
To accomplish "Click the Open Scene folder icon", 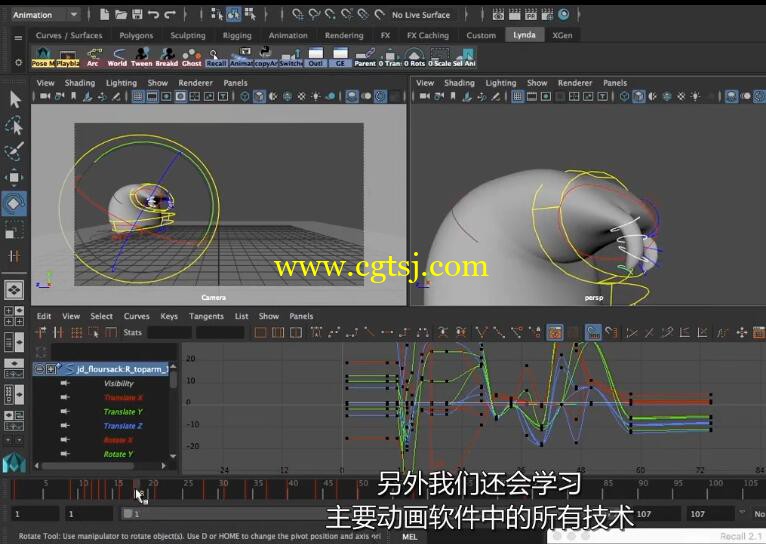I will pyautogui.click(x=121, y=15).
